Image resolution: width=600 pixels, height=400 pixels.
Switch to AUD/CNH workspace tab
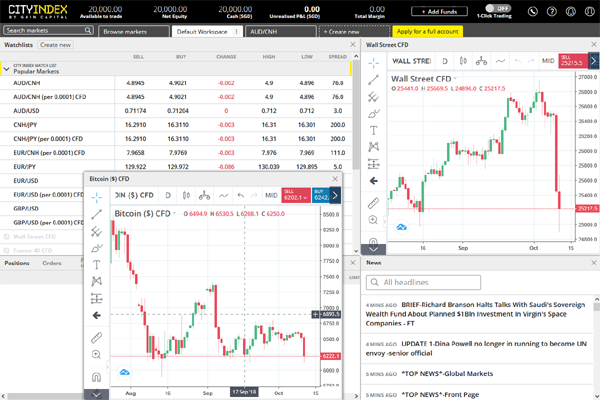pos(281,31)
